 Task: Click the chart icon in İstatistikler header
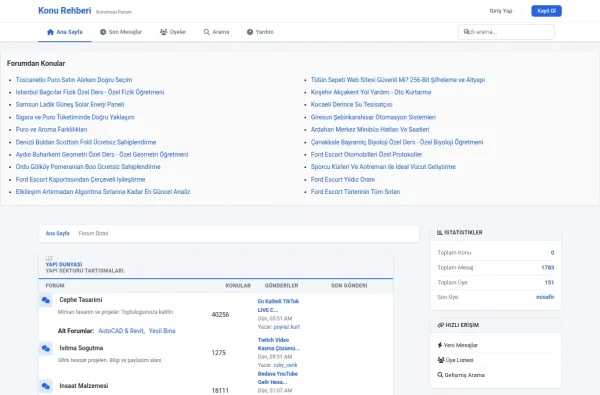[x=440, y=232]
